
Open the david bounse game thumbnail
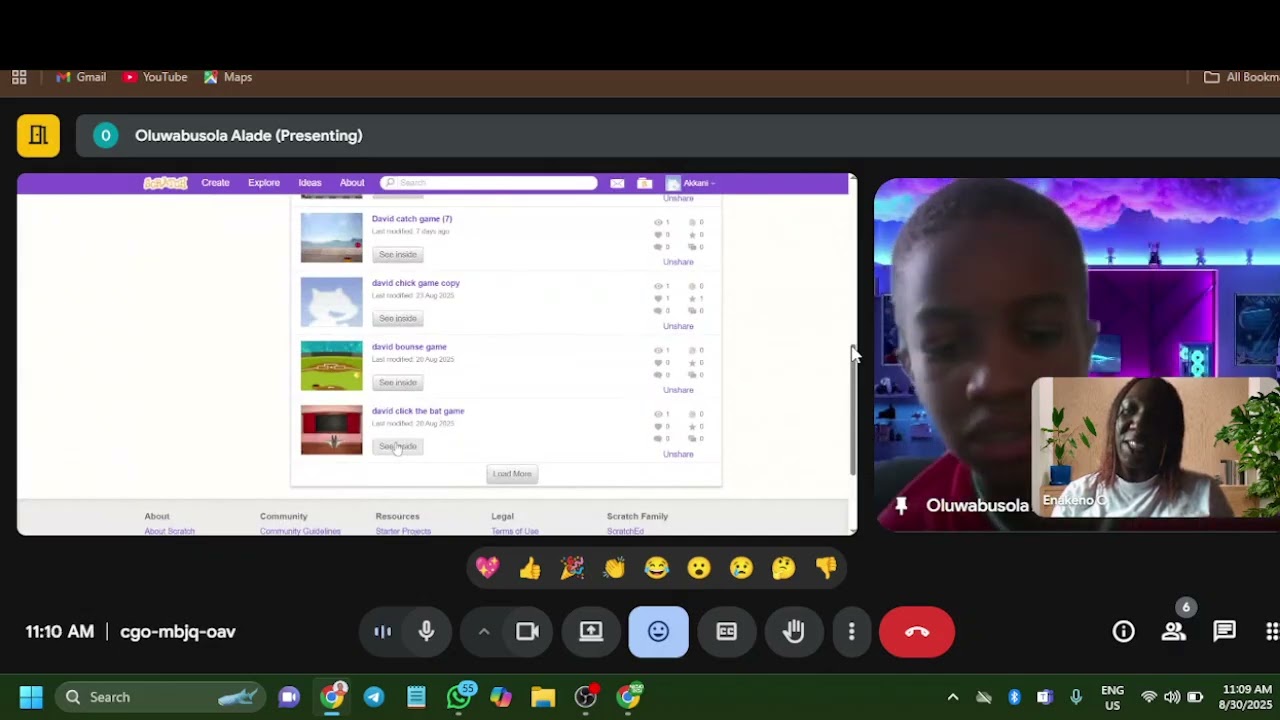click(x=332, y=366)
